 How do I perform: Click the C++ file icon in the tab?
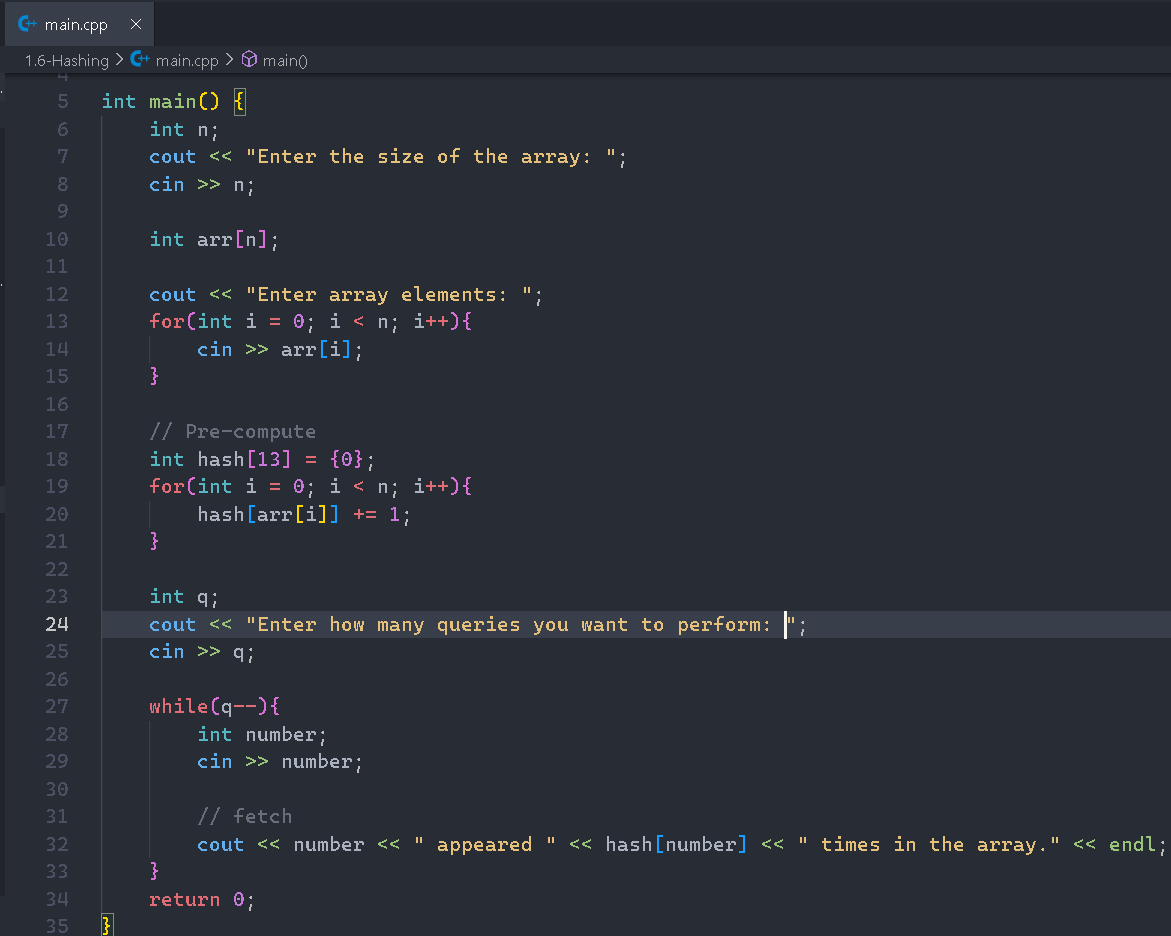[x=27, y=24]
